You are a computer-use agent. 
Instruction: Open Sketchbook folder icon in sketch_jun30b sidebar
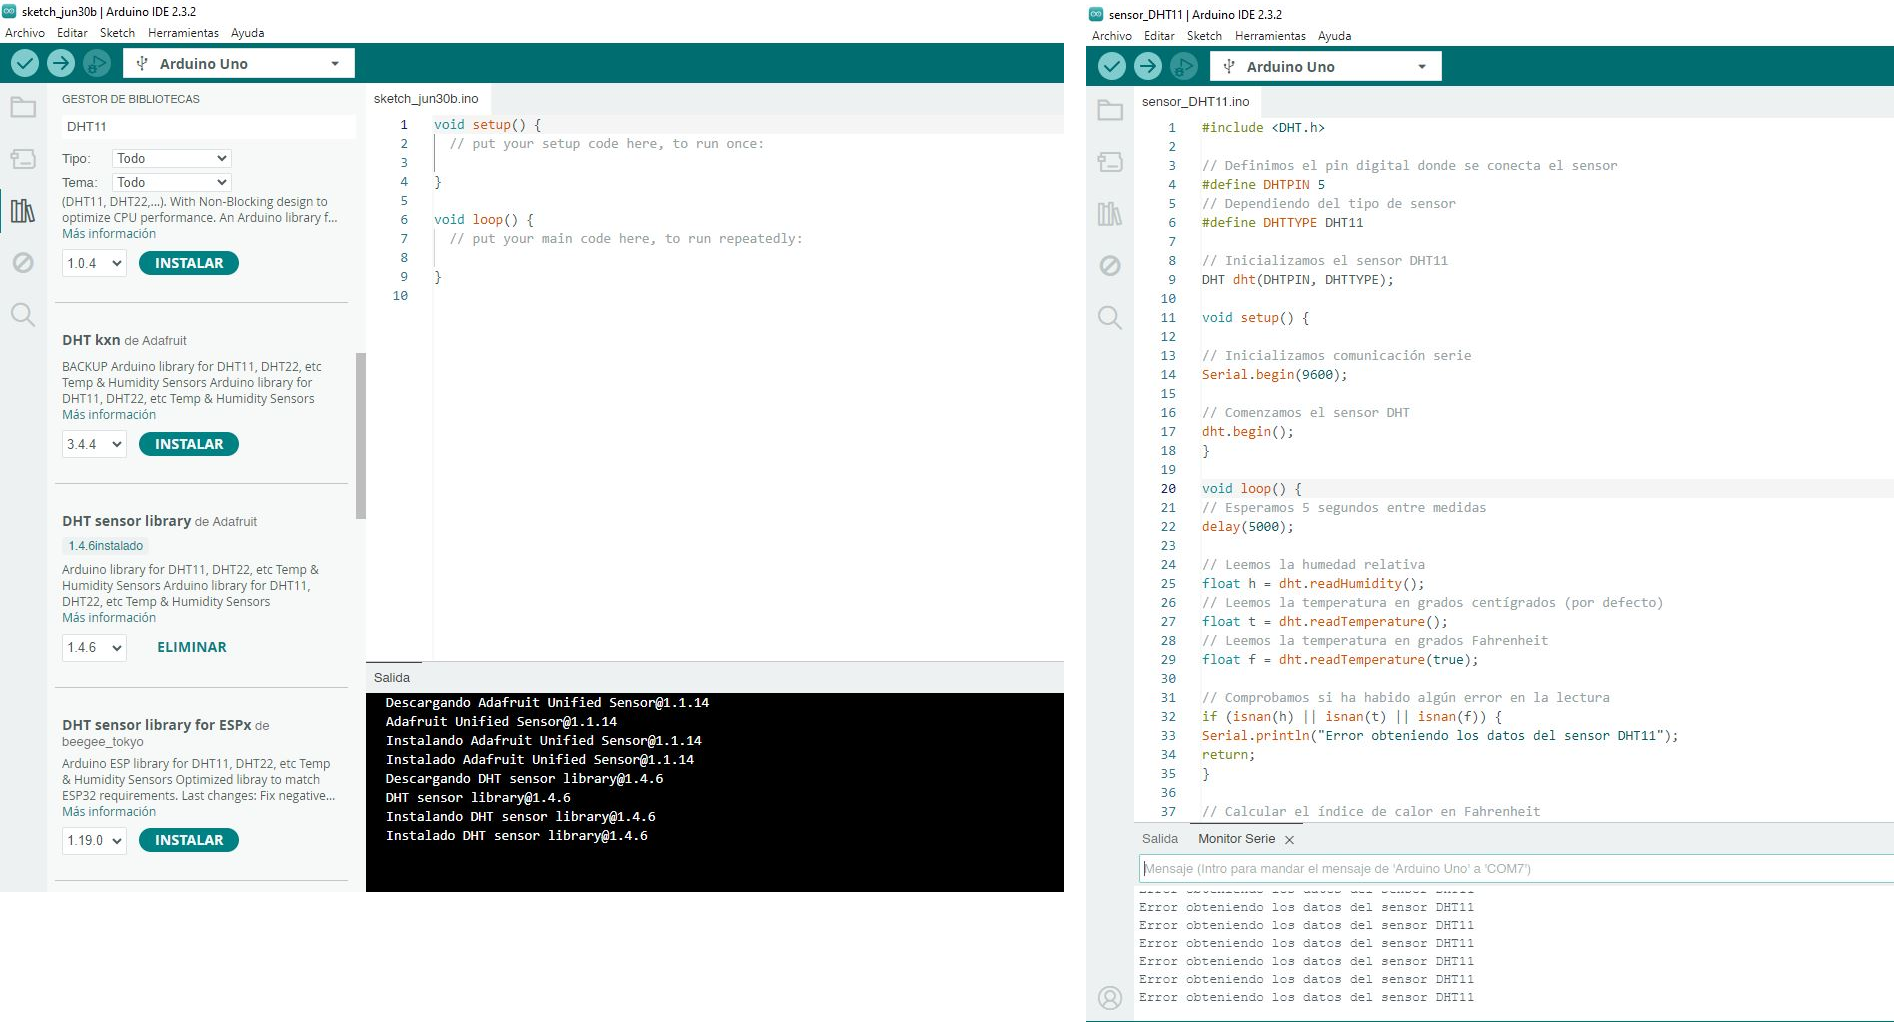(x=23, y=107)
